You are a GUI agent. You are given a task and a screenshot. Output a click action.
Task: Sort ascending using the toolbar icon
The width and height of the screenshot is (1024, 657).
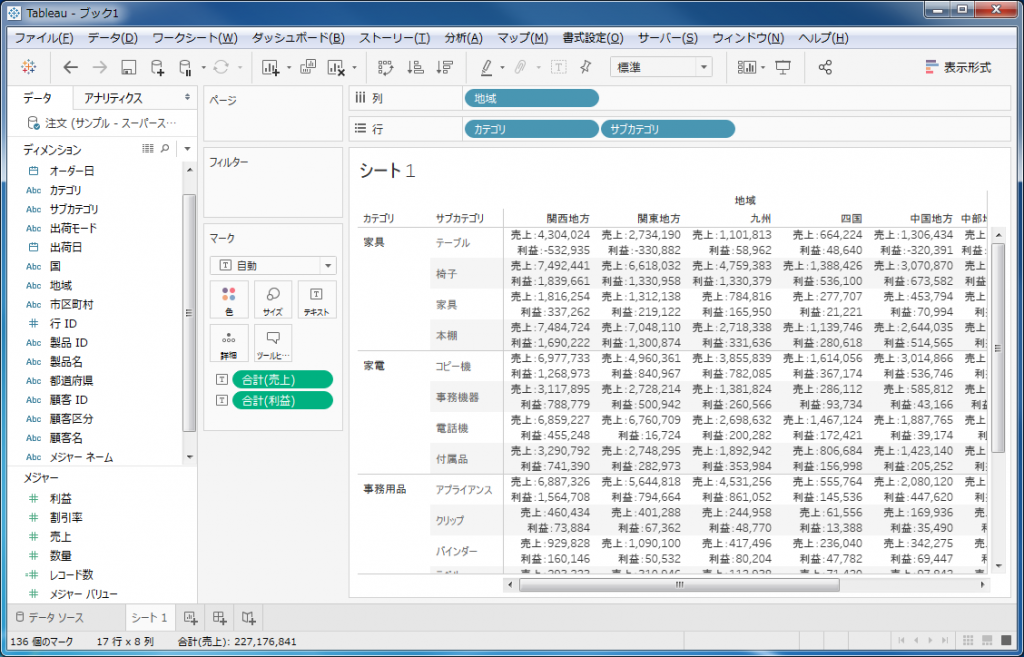tap(415, 67)
